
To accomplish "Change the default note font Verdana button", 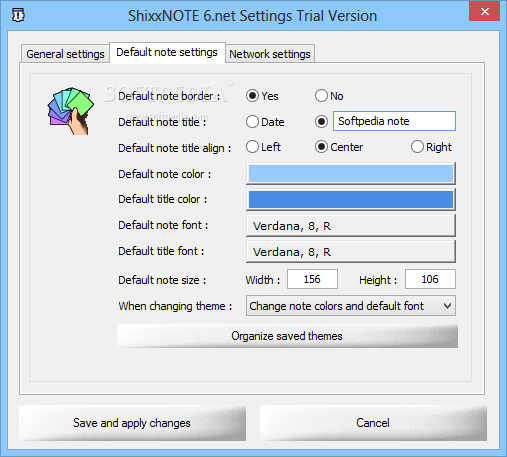I will point(351,226).
